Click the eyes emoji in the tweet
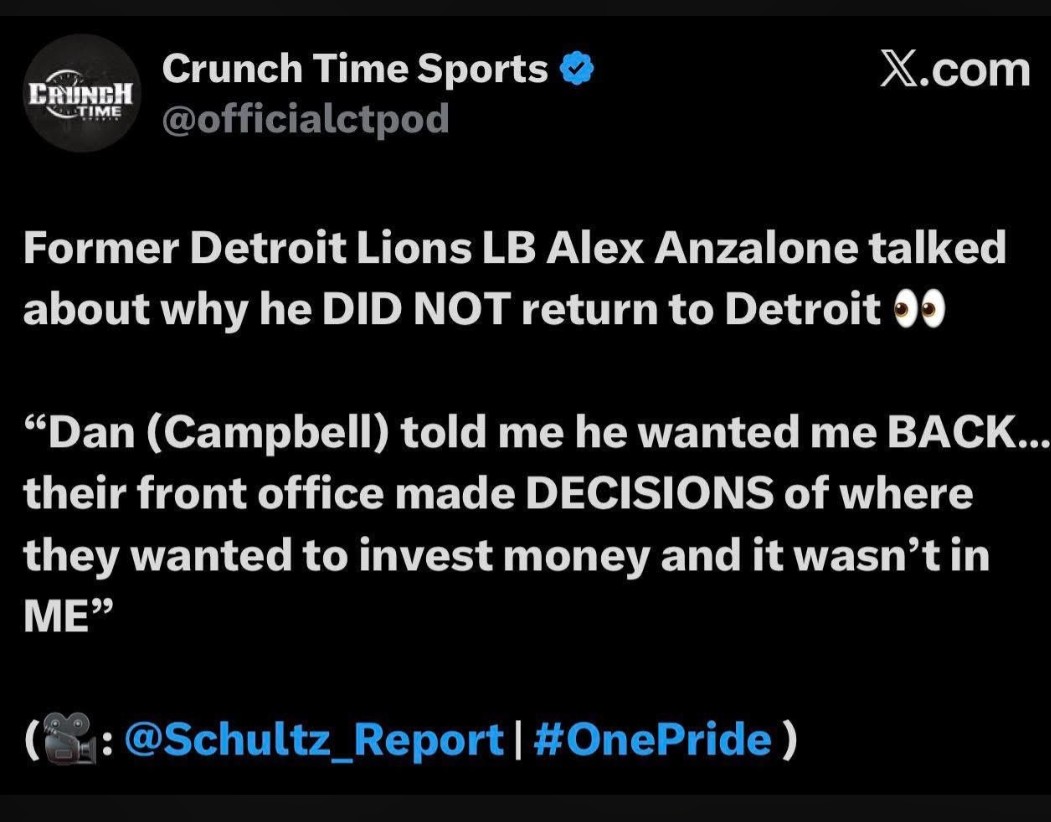The height and width of the screenshot is (822, 1051). [x=918, y=311]
